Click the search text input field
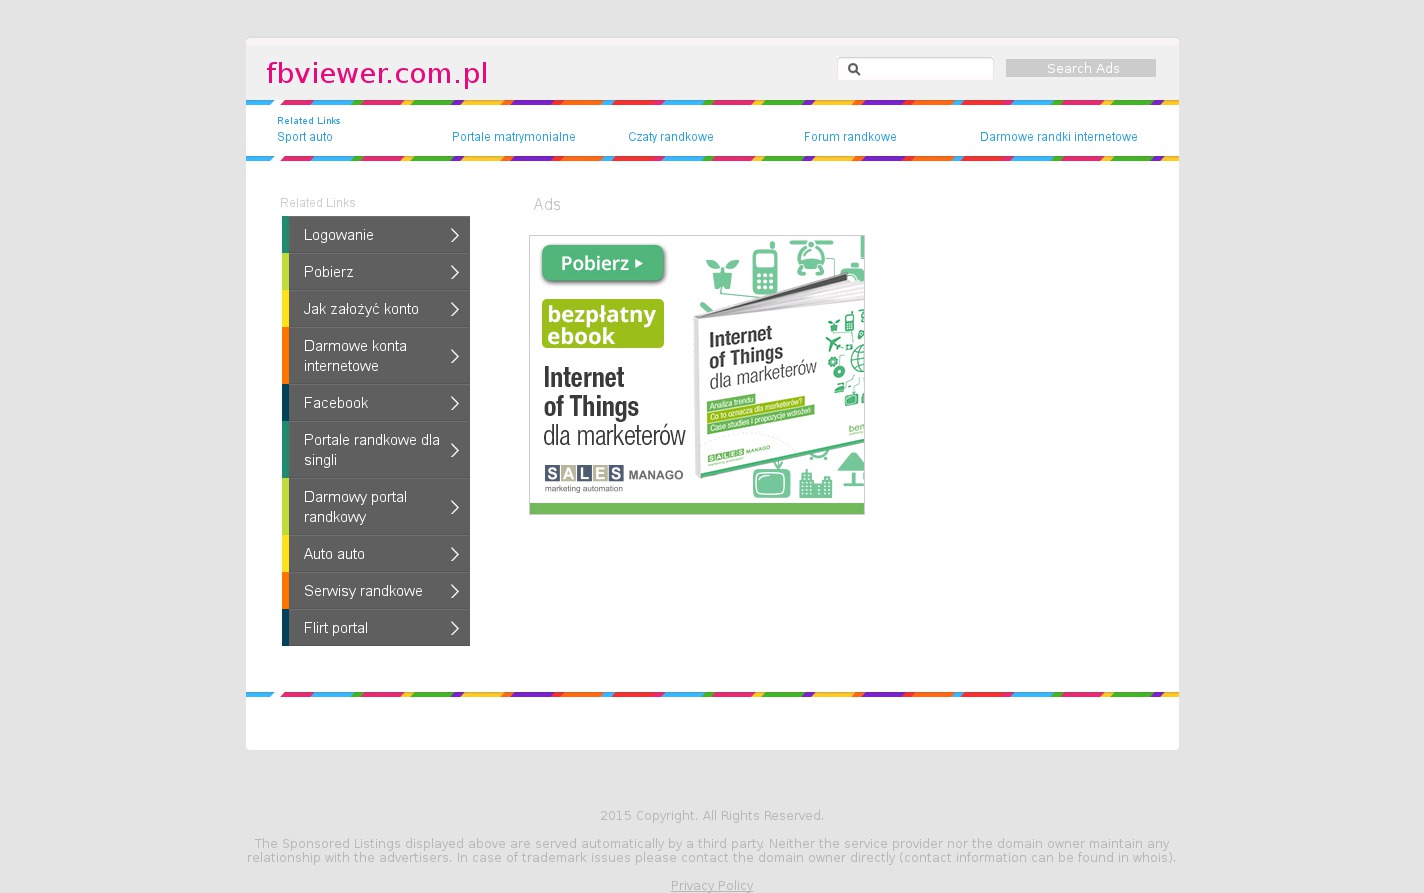 (x=927, y=69)
